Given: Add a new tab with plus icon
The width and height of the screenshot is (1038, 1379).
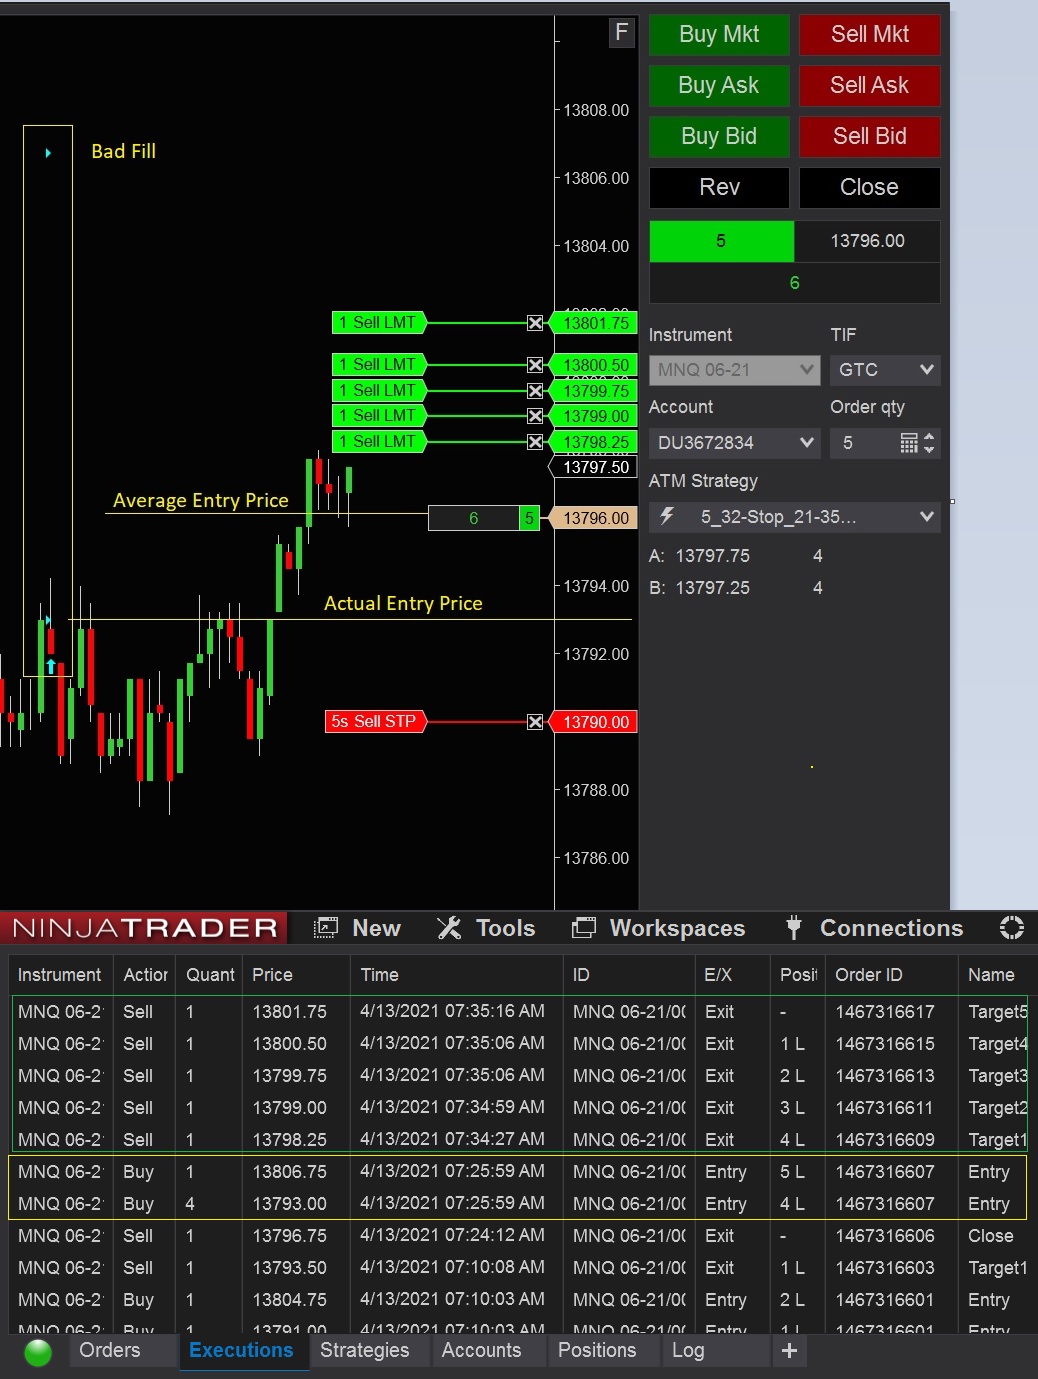Looking at the screenshot, I should (x=789, y=1351).
